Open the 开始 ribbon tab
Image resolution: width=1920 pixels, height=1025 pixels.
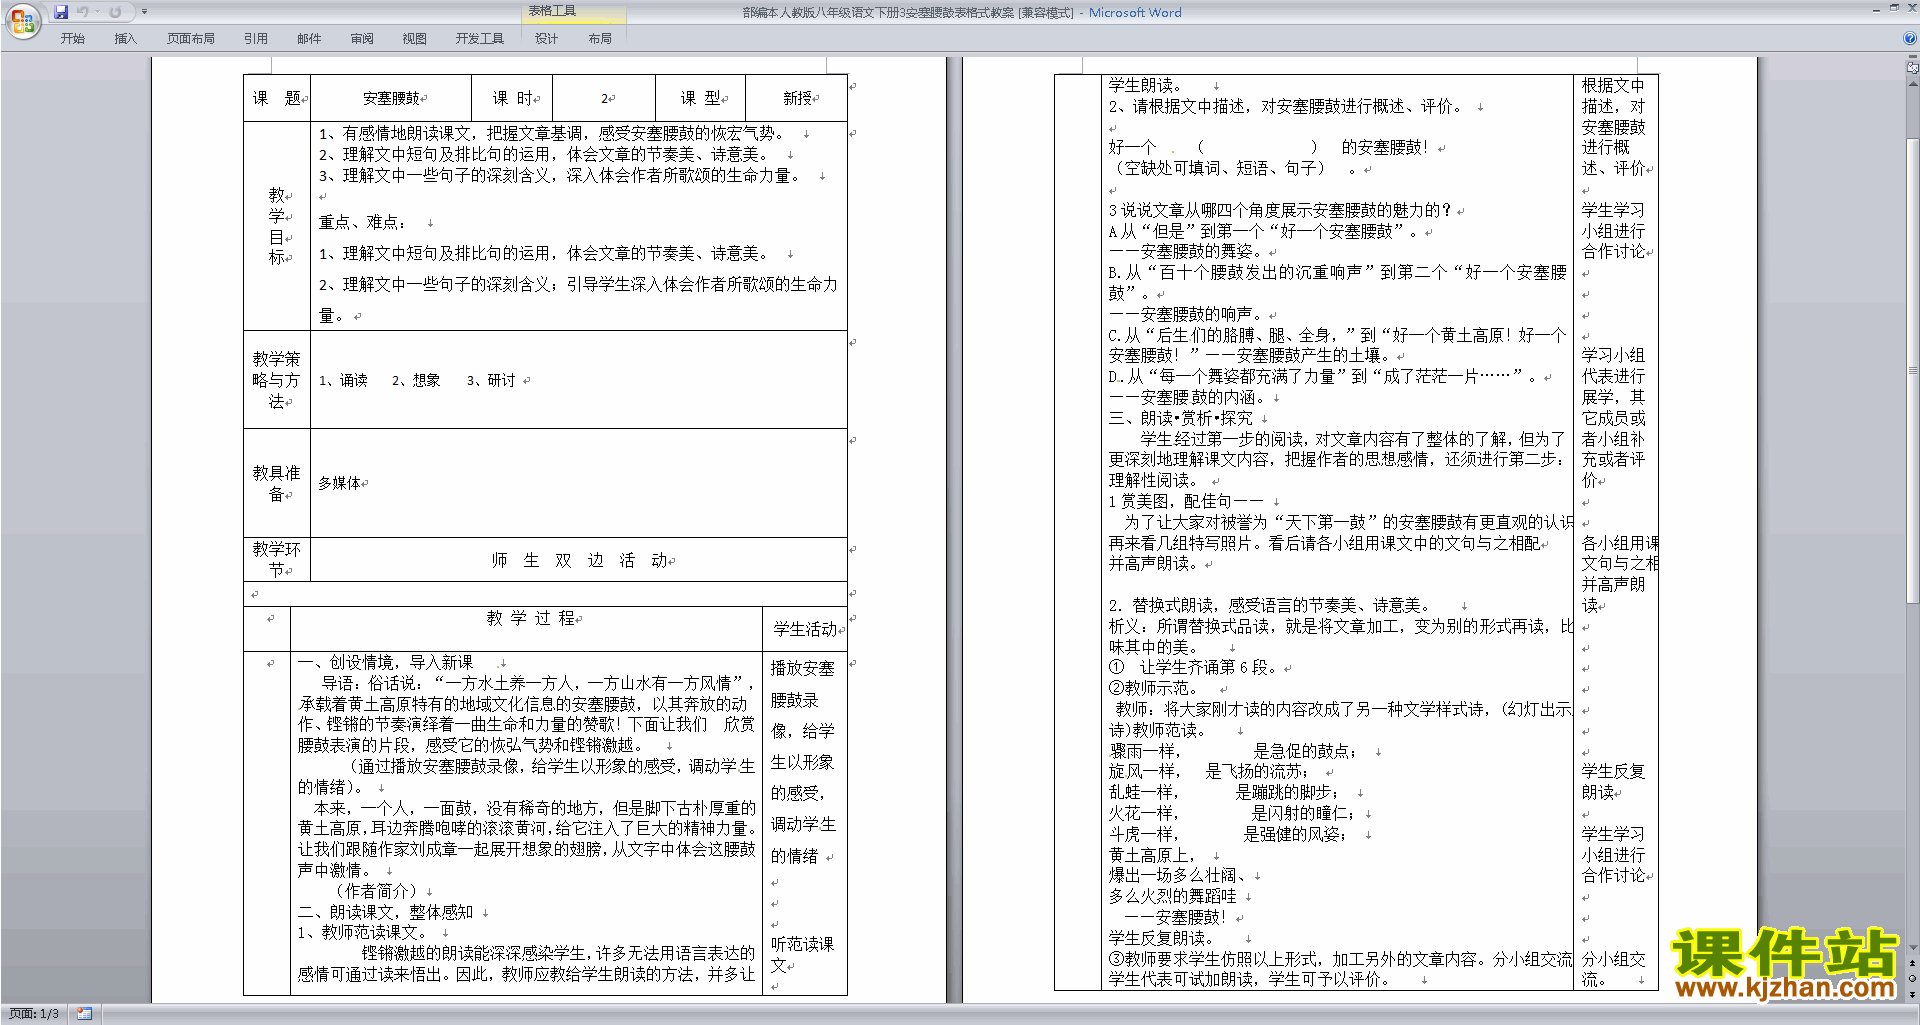click(x=72, y=38)
